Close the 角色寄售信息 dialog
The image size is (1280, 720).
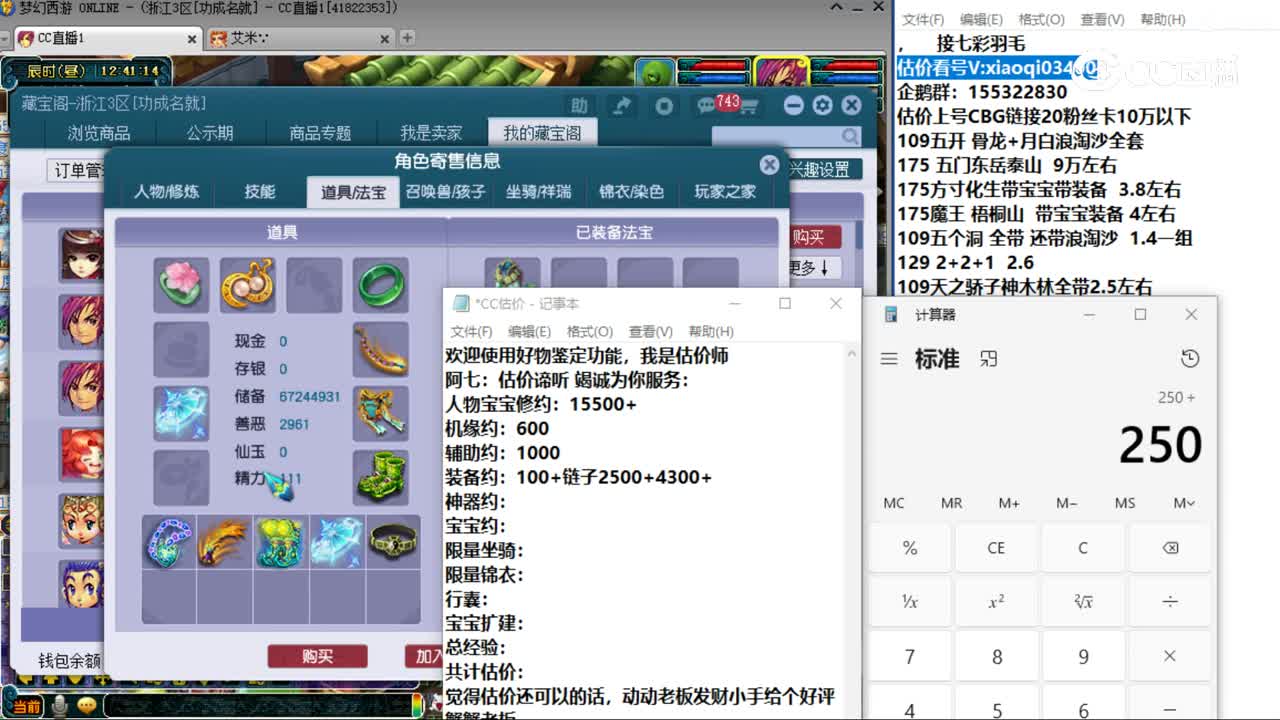pyautogui.click(x=769, y=165)
